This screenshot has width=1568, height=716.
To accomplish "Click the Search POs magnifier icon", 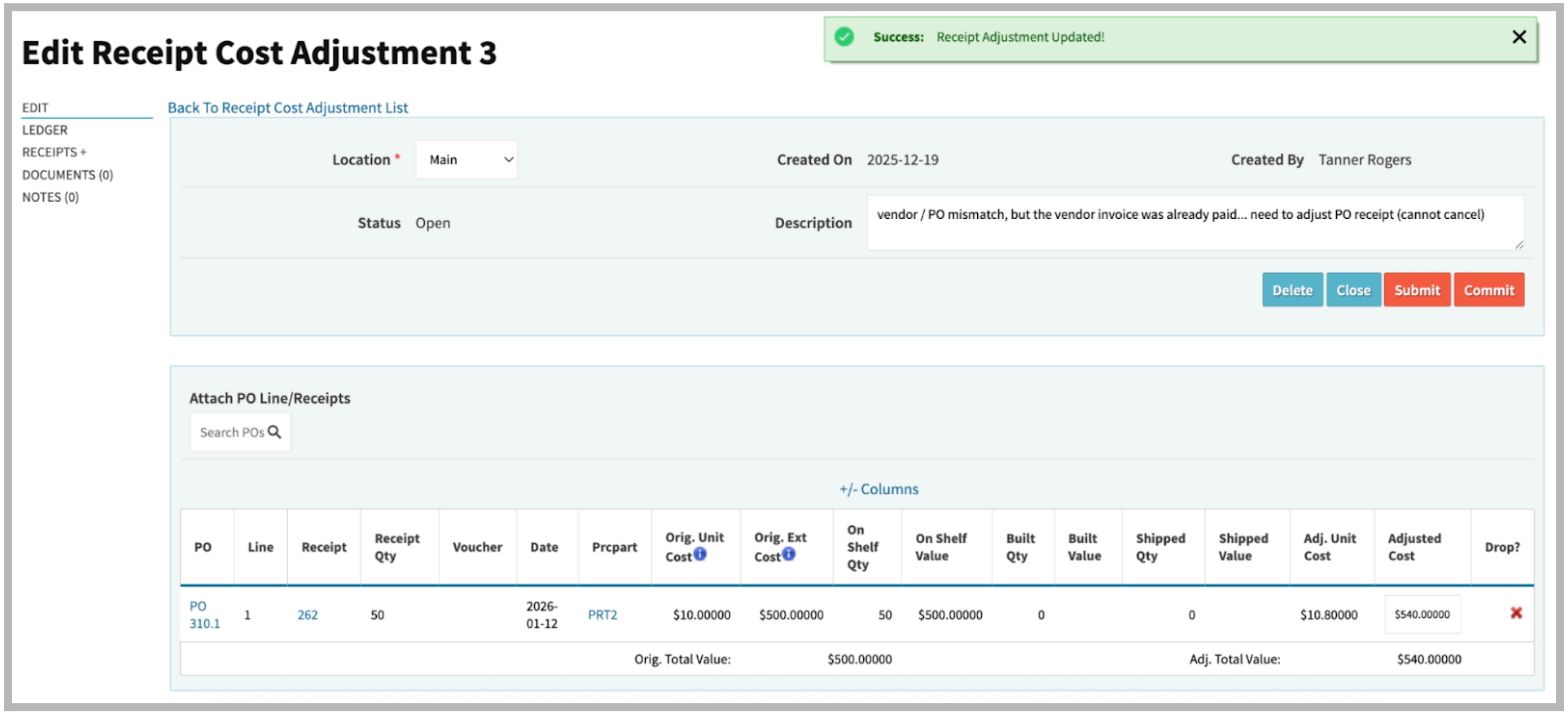I will (x=274, y=433).
